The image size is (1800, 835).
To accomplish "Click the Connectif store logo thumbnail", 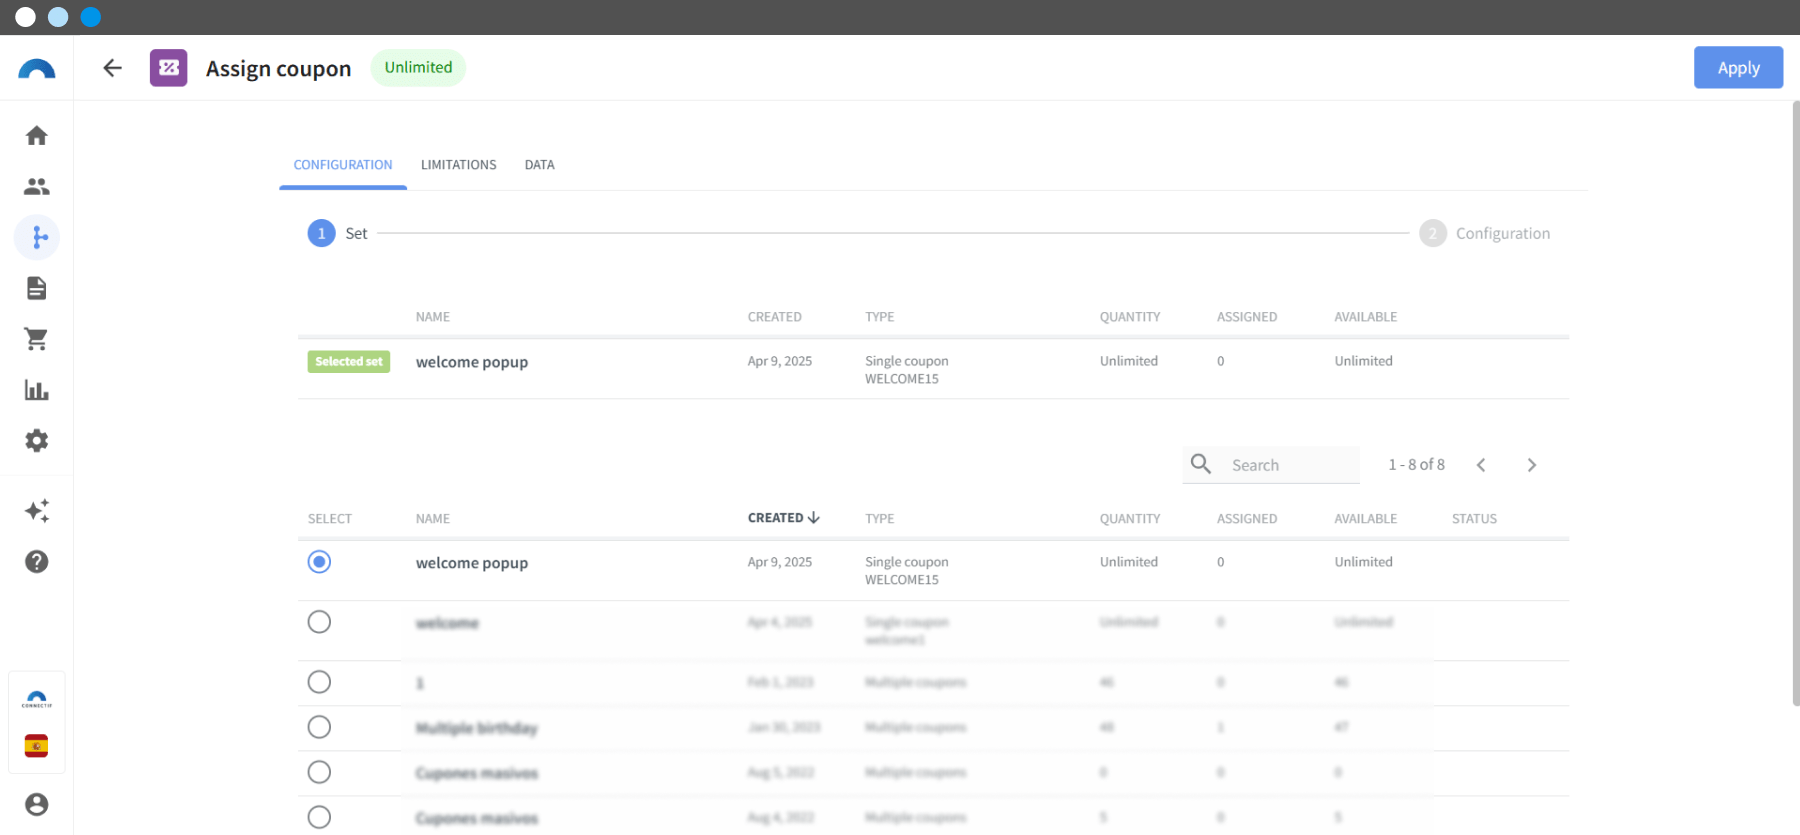I will coord(37,699).
